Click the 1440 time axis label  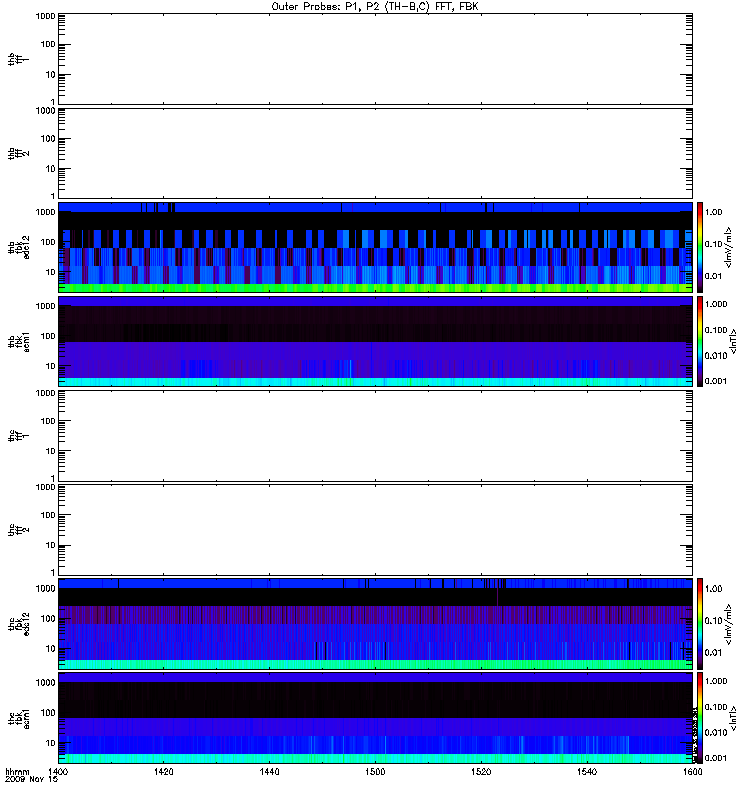click(x=269, y=771)
